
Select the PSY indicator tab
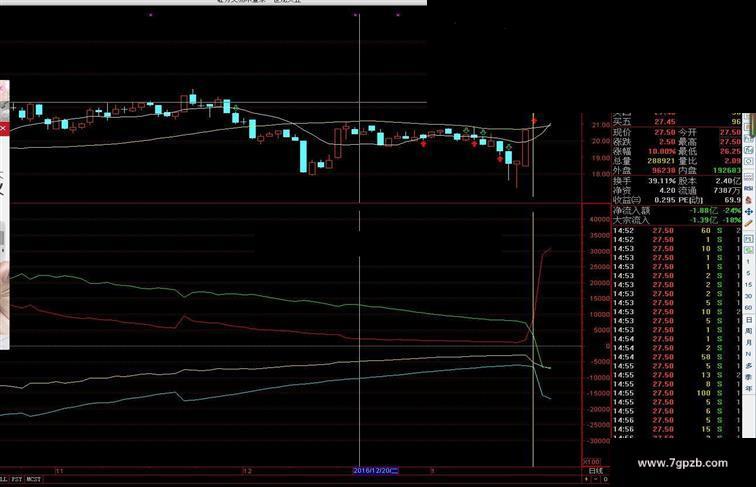(17, 479)
